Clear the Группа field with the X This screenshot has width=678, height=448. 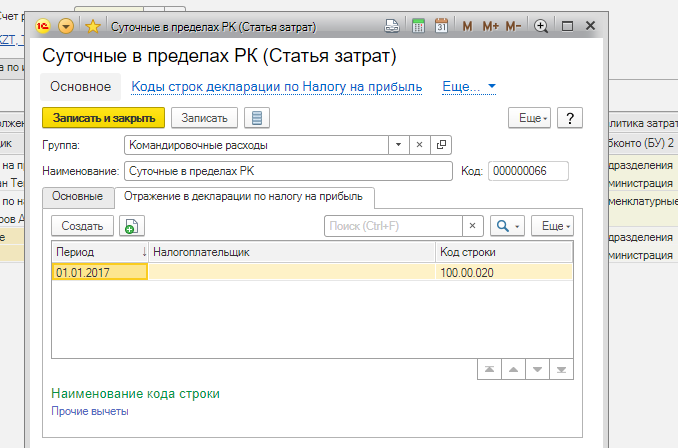(419, 145)
